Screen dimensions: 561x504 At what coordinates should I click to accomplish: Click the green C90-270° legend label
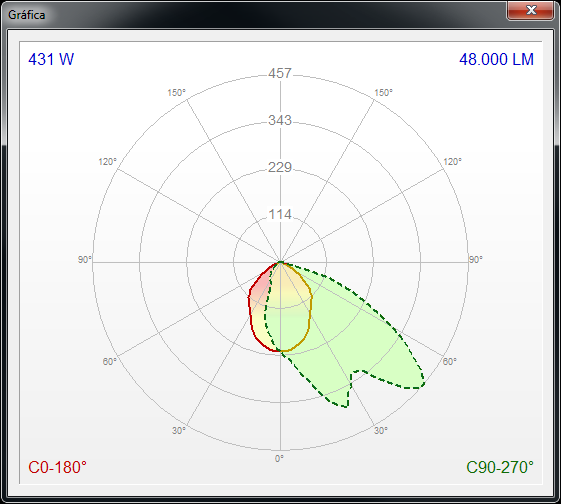click(x=500, y=468)
